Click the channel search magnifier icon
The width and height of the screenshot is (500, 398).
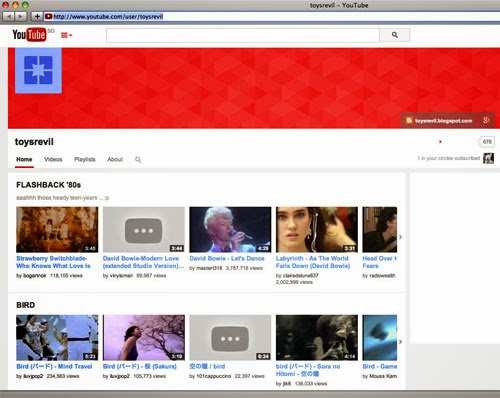coord(138,160)
